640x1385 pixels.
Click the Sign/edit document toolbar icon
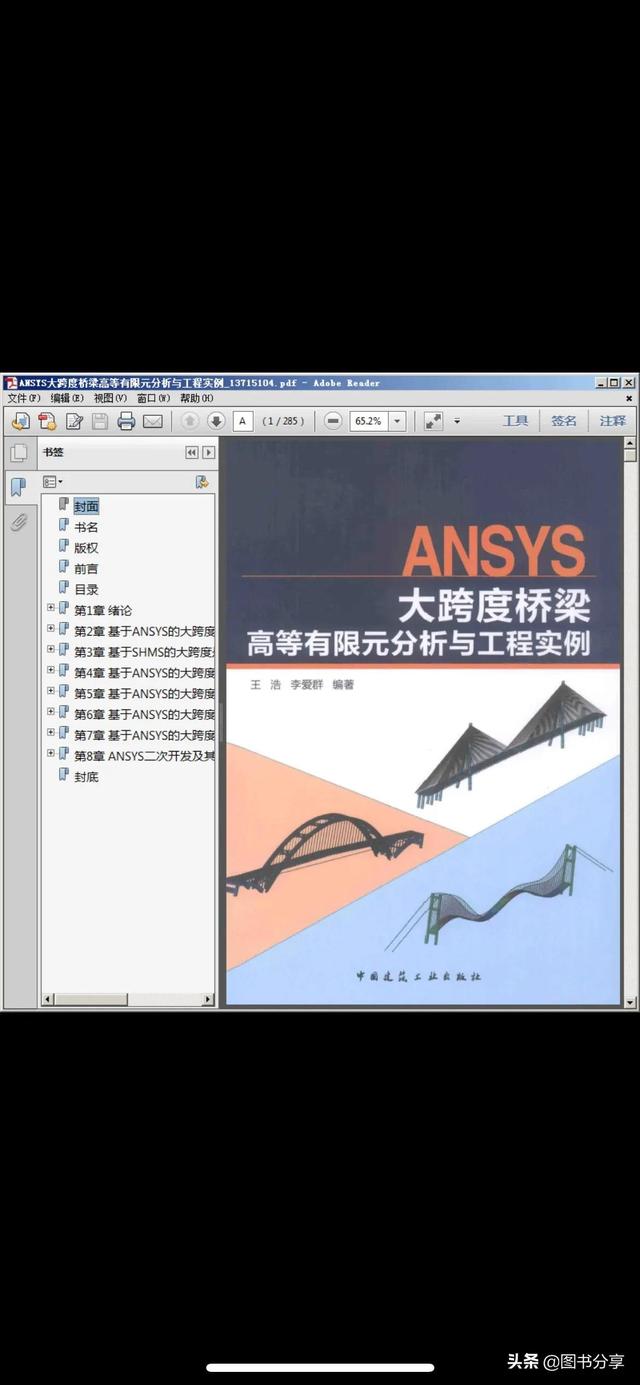73,421
